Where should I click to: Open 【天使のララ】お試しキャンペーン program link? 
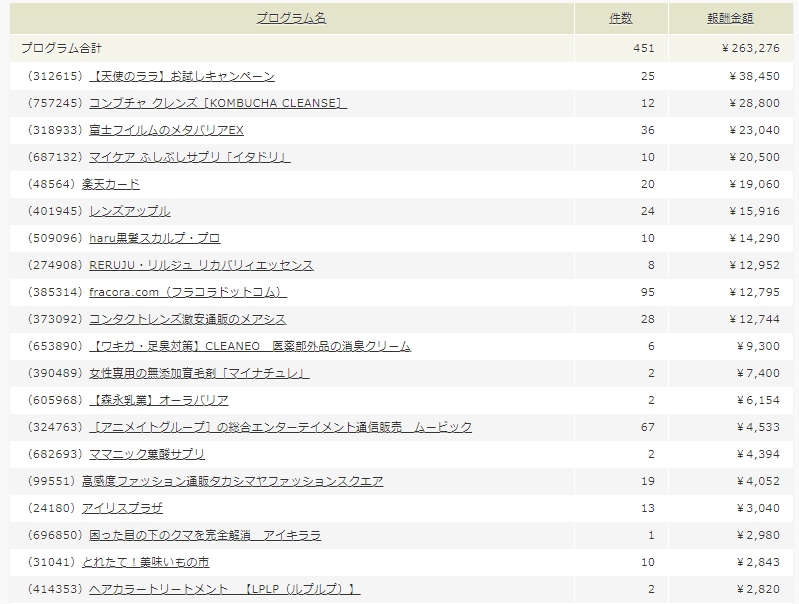[182, 76]
